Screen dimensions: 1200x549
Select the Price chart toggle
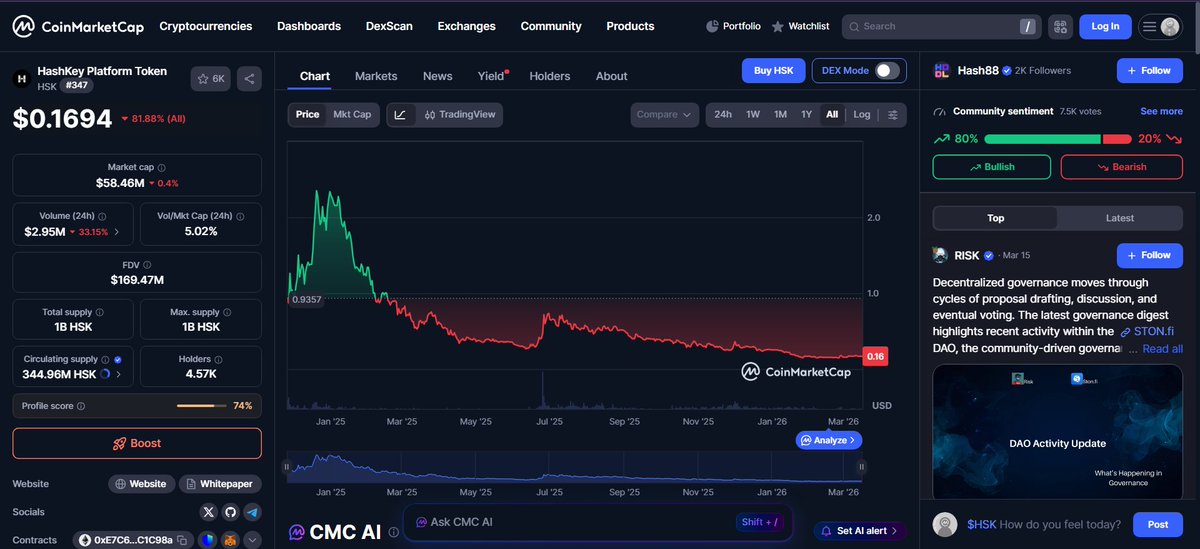(308, 114)
